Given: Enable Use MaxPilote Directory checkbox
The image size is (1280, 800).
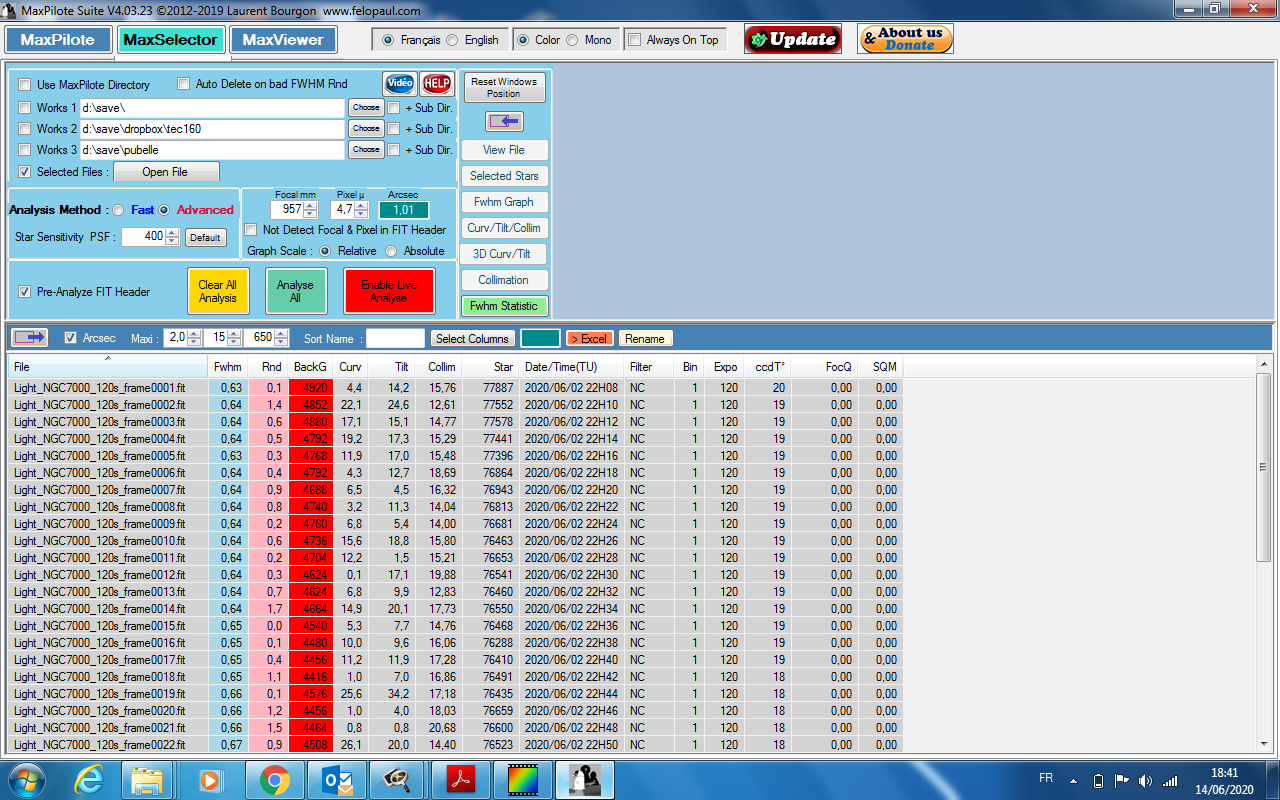Looking at the screenshot, I should pyautogui.click(x=25, y=85).
